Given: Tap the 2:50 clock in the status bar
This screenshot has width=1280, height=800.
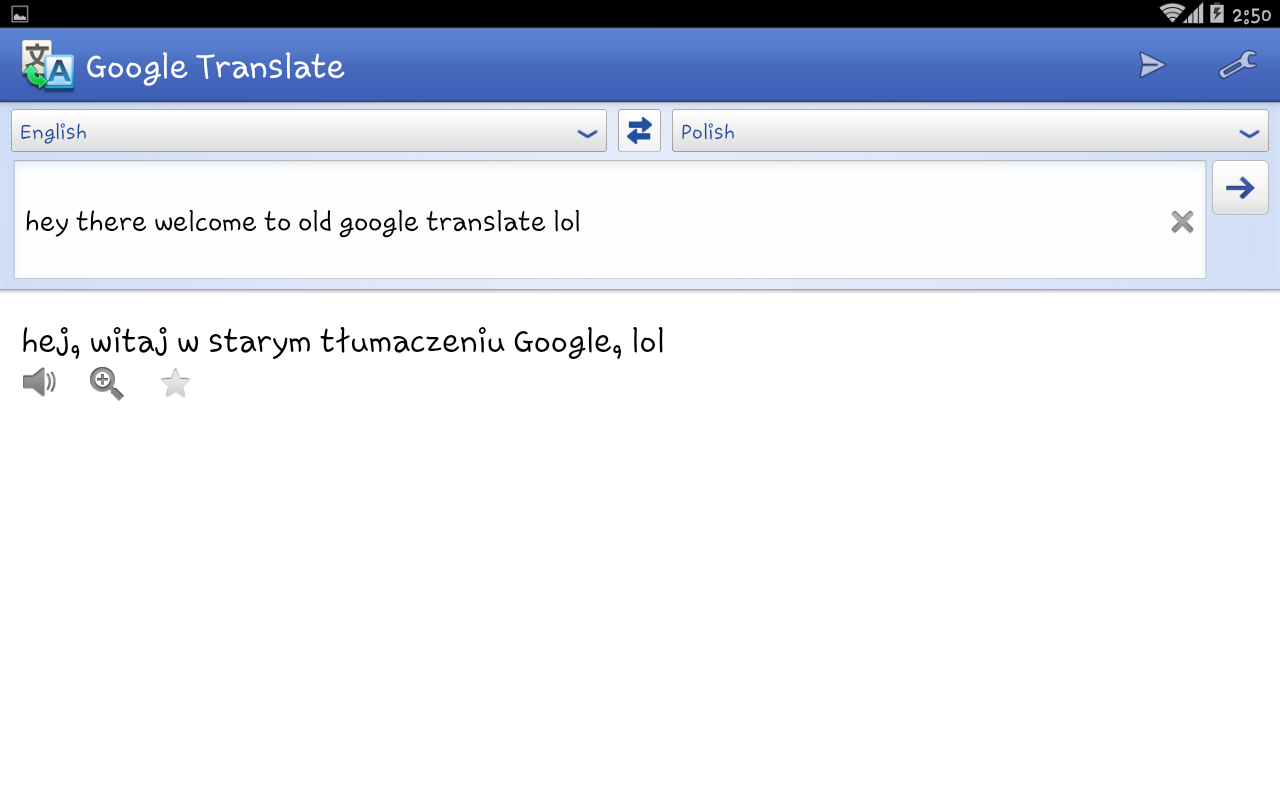Looking at the screenshot, I should 1251,14.
